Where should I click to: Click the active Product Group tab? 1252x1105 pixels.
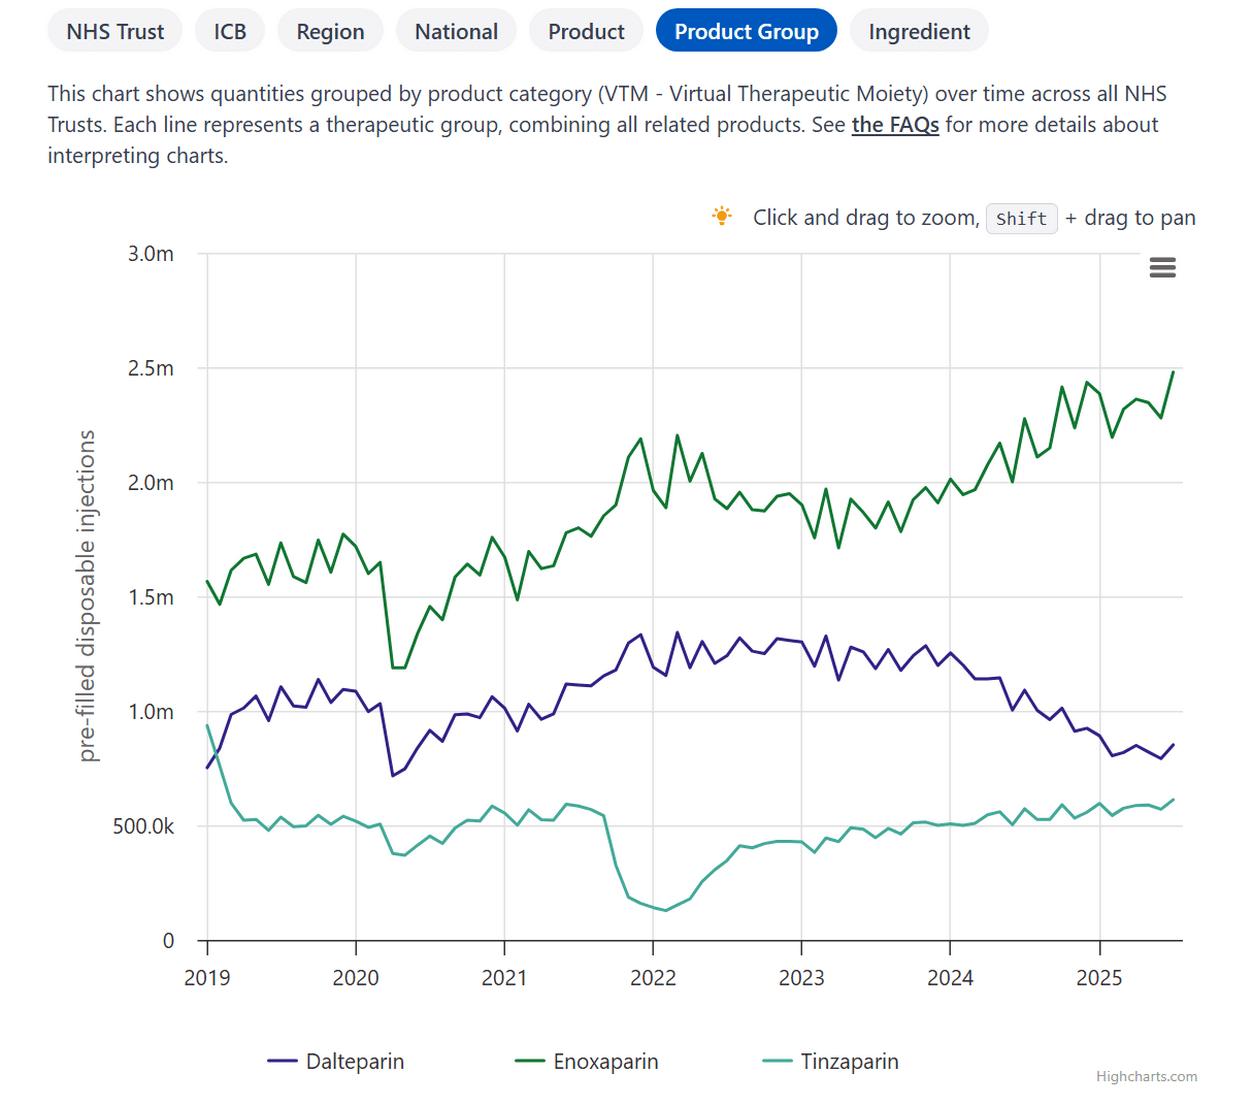tap(746, 31)
